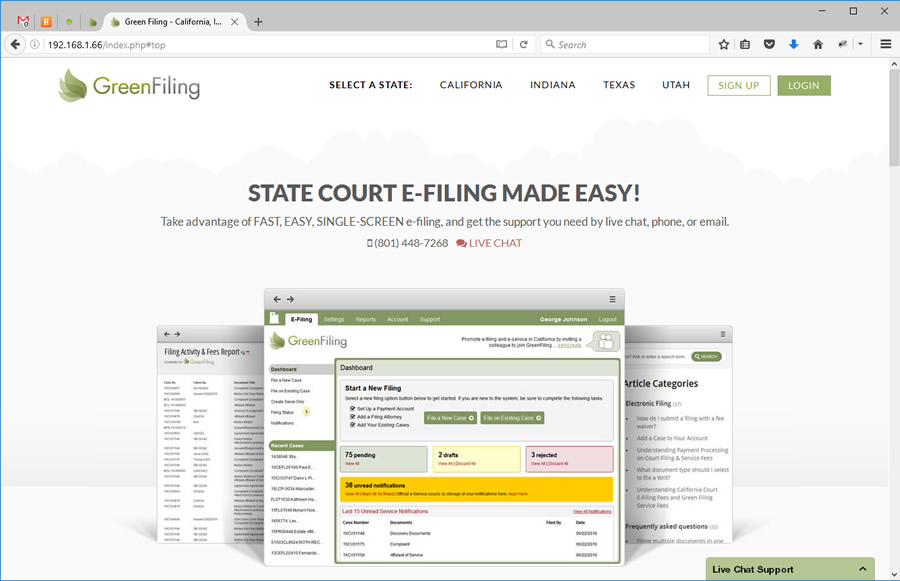This screenshot has width=900, height=581.
Task: Open the Live Chat Support bar
Action: pyautogui.click(x=790, y=569)
